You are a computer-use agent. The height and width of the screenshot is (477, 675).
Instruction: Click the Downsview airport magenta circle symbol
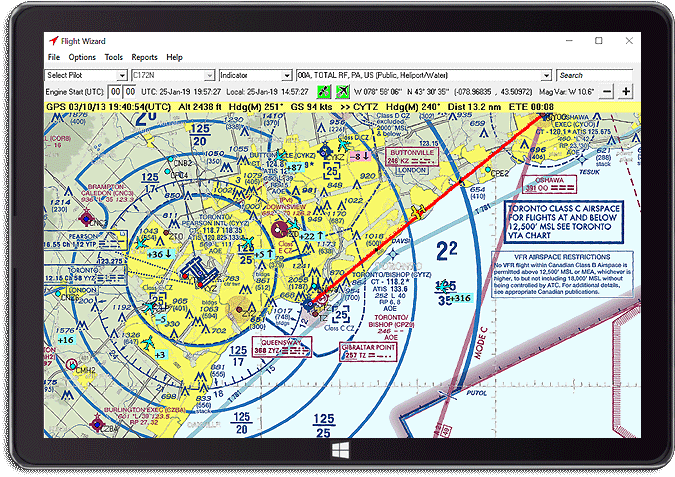coord(277,230)
